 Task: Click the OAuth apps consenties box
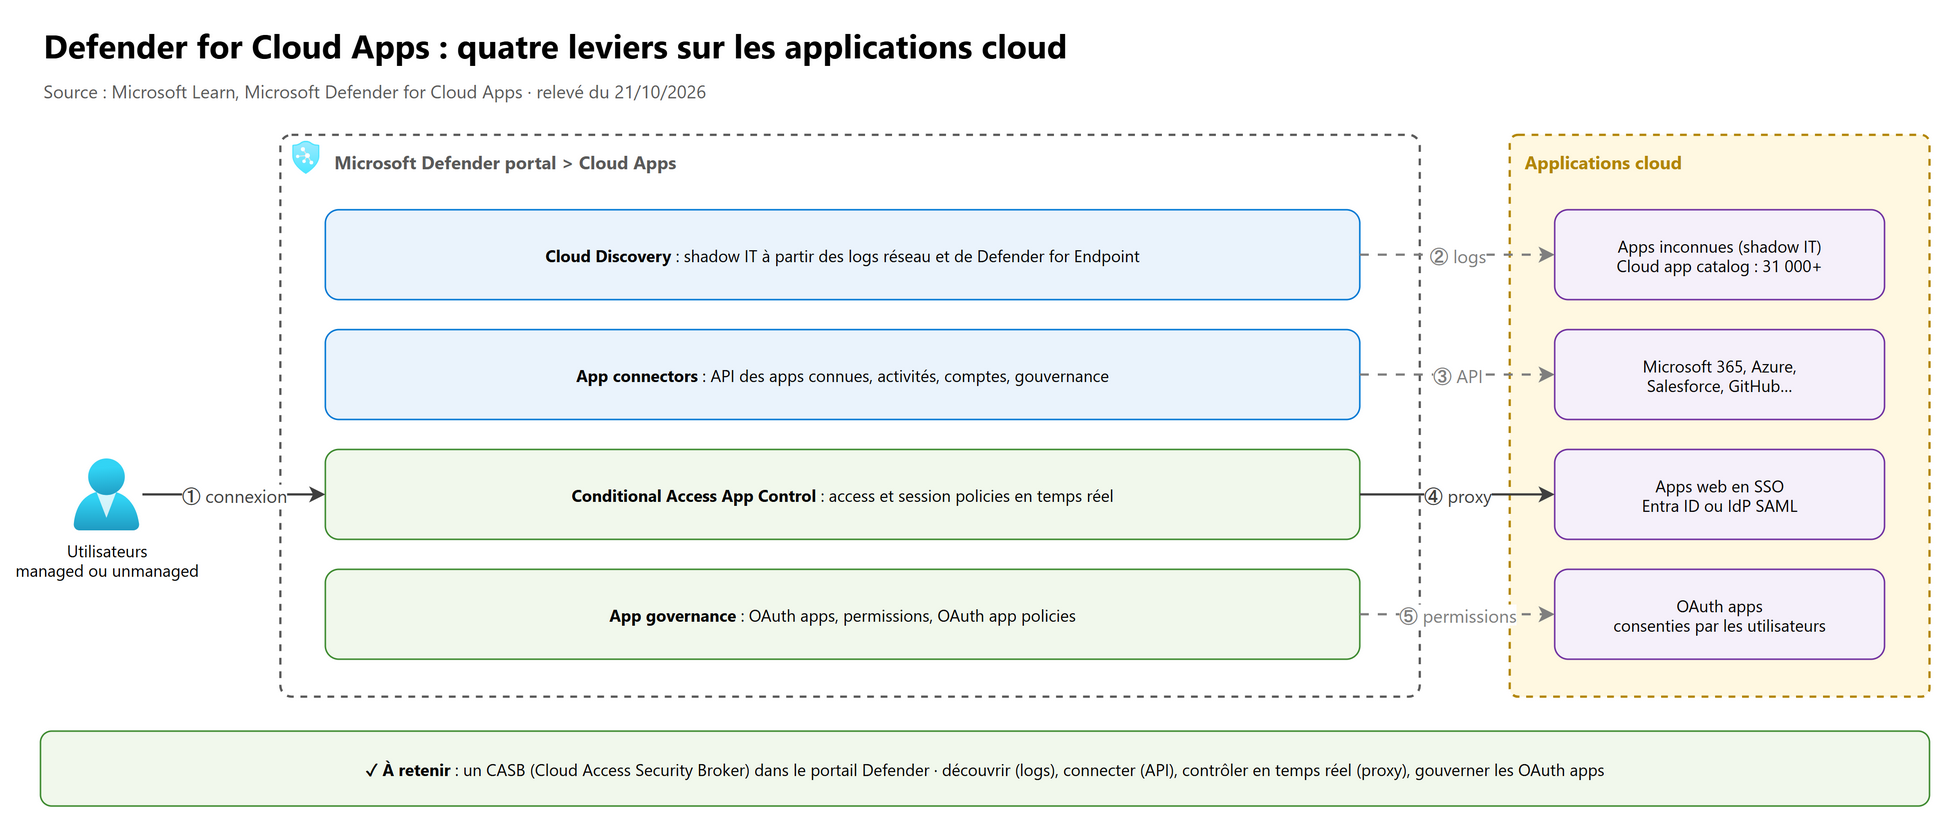point(1719,615)
